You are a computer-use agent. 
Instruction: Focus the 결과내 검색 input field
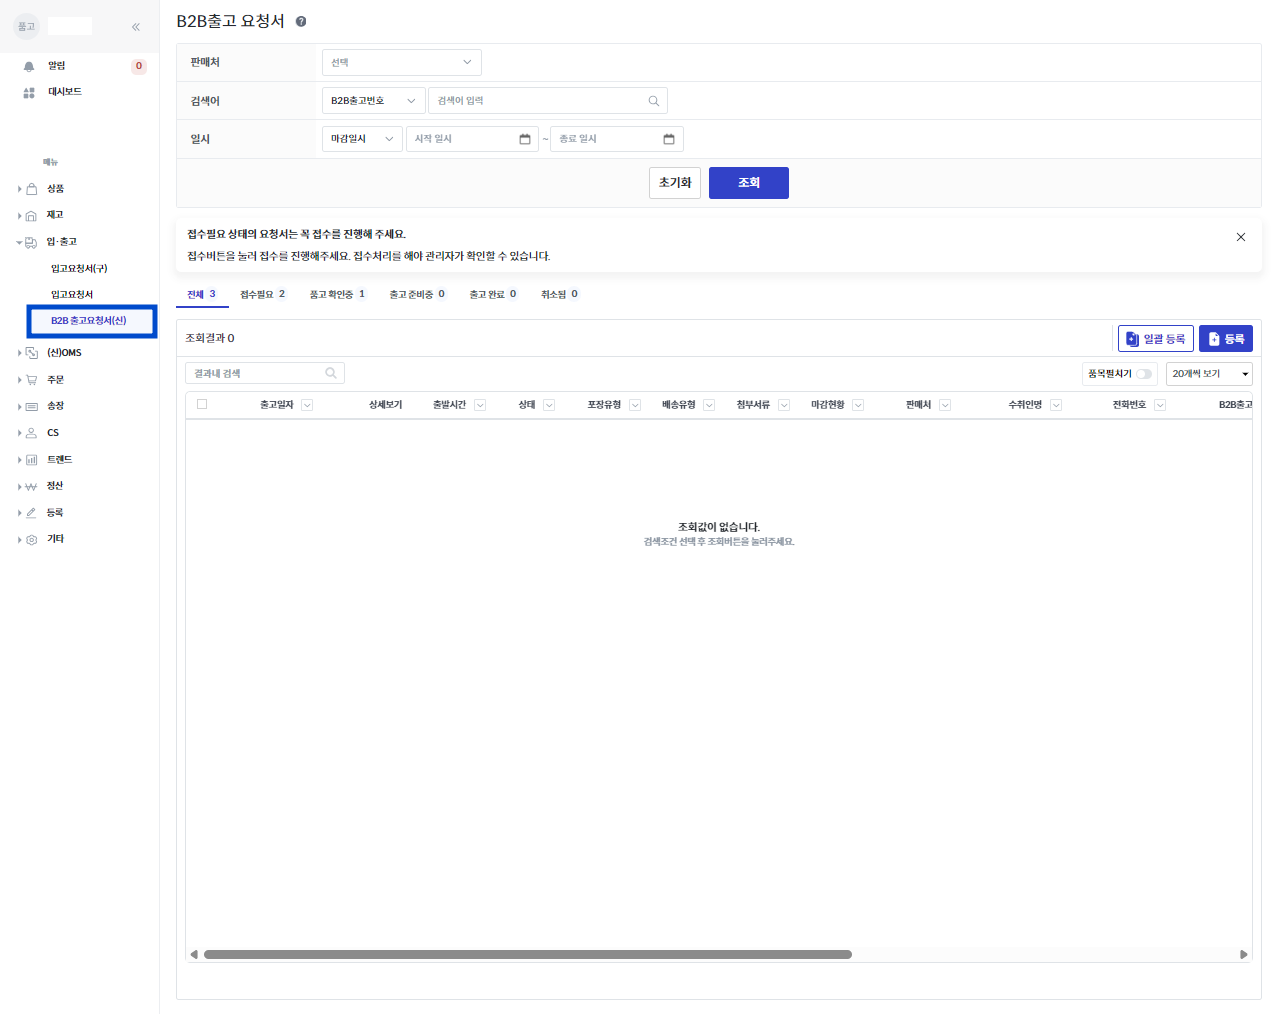pyautogui.click(x=265, y=373)
